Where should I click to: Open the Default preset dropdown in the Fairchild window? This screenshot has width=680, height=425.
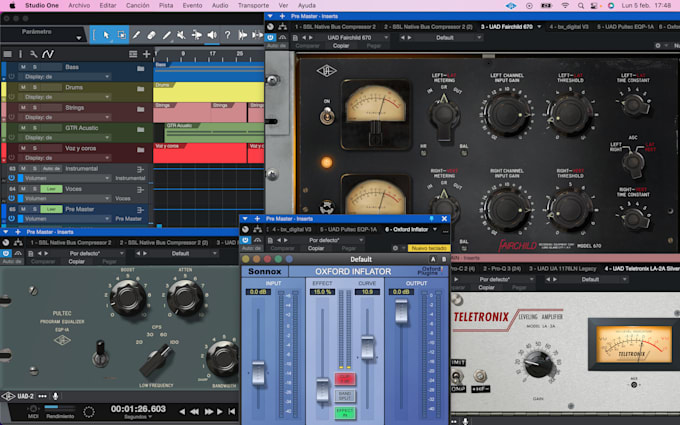(x=445, y=38)
